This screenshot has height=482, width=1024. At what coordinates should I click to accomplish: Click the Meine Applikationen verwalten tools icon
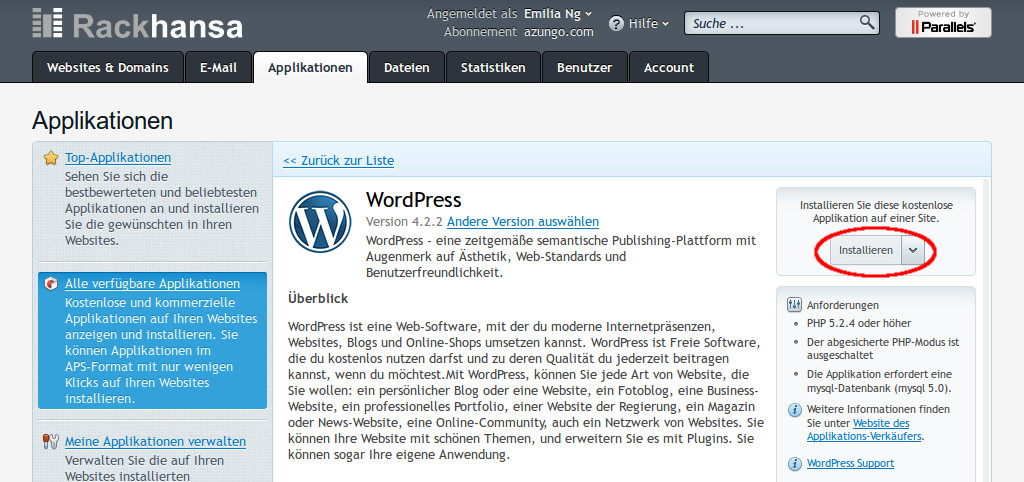pyautogui.click(x=51, y=442)
